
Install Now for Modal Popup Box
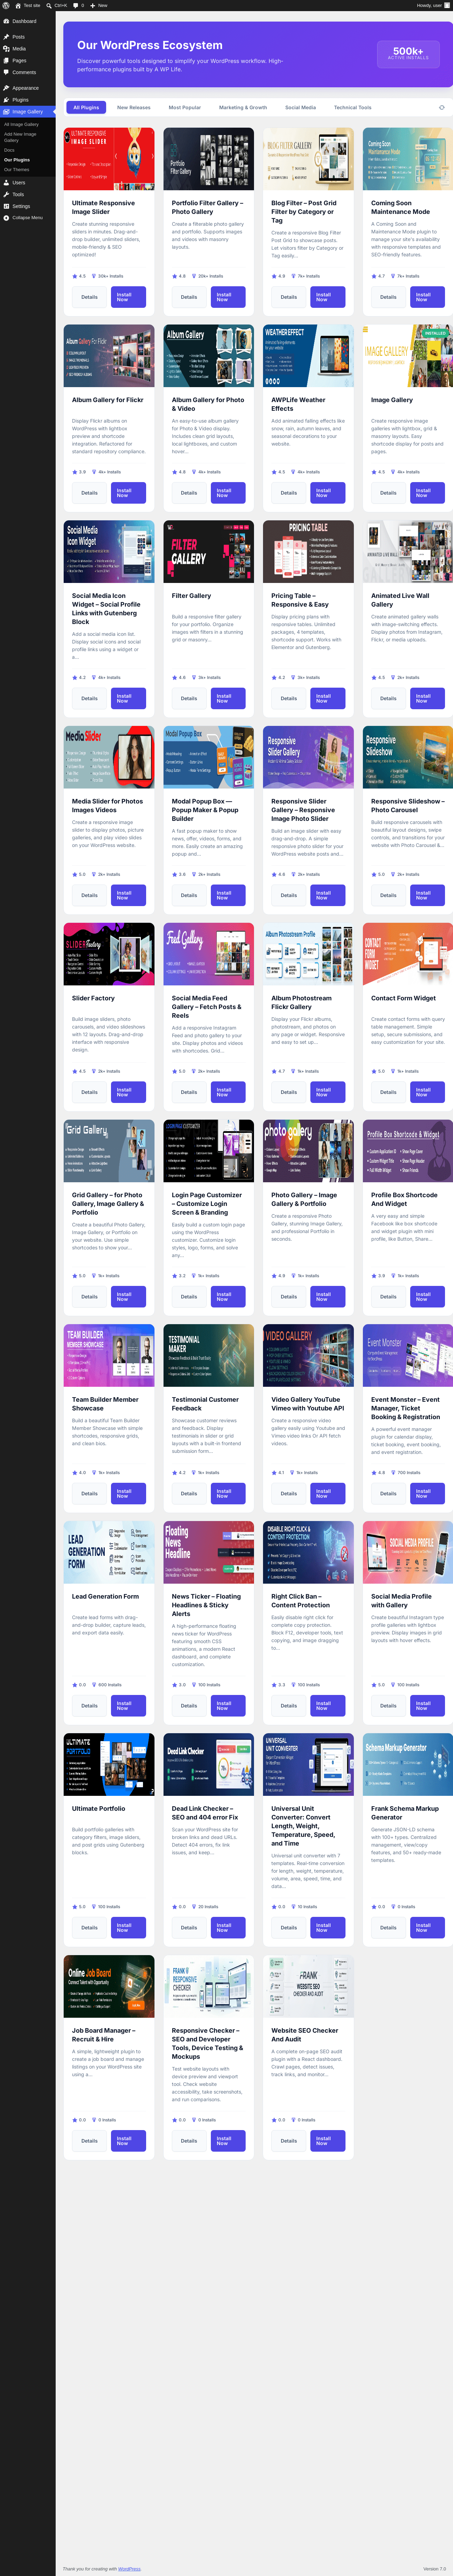(228, 895)
